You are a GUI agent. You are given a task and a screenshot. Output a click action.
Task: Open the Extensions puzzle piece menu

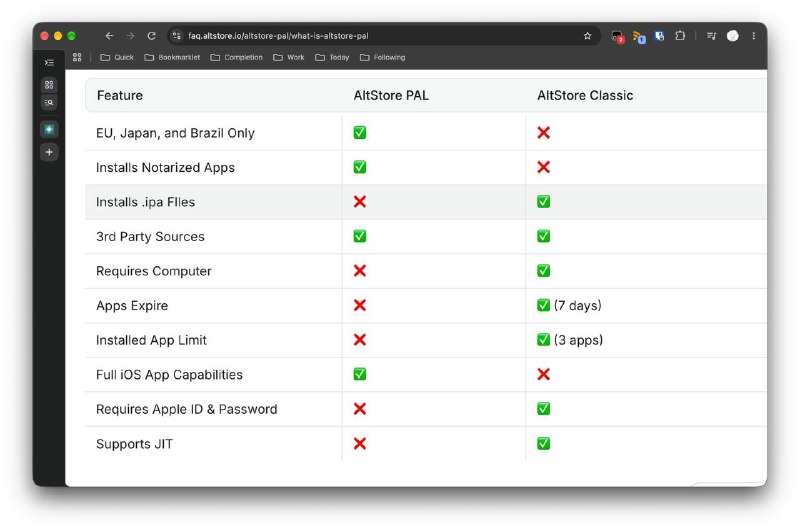pos(680,36)
